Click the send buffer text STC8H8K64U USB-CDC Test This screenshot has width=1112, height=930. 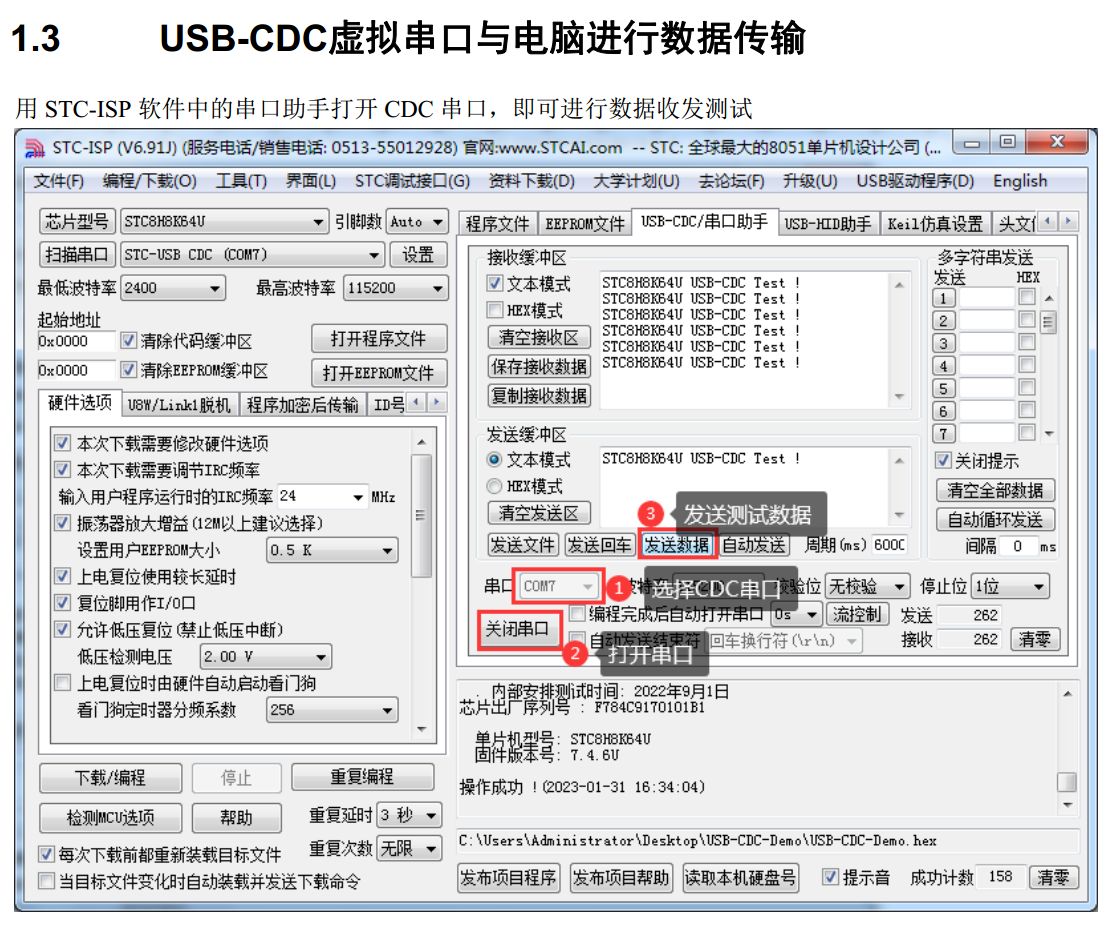[701, 458]
